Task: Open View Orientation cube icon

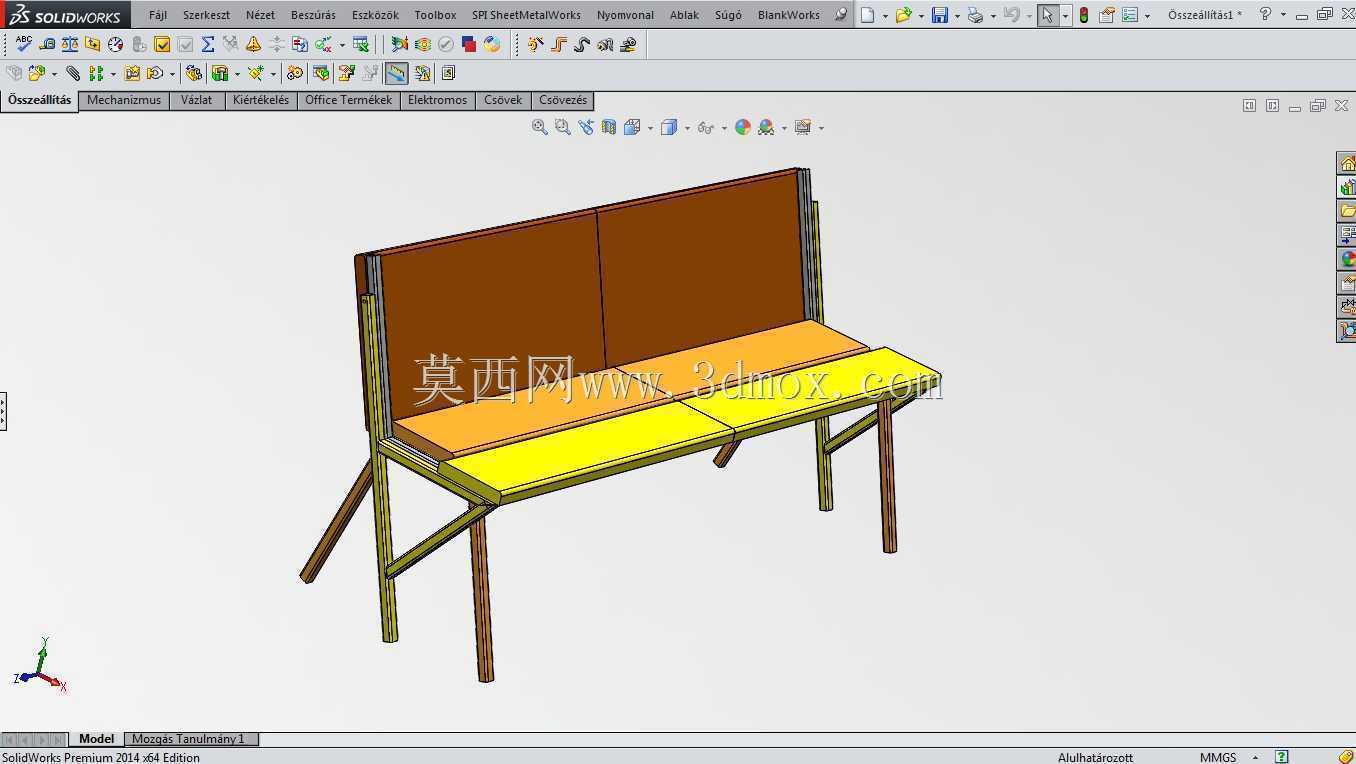Action: (632, 127)
